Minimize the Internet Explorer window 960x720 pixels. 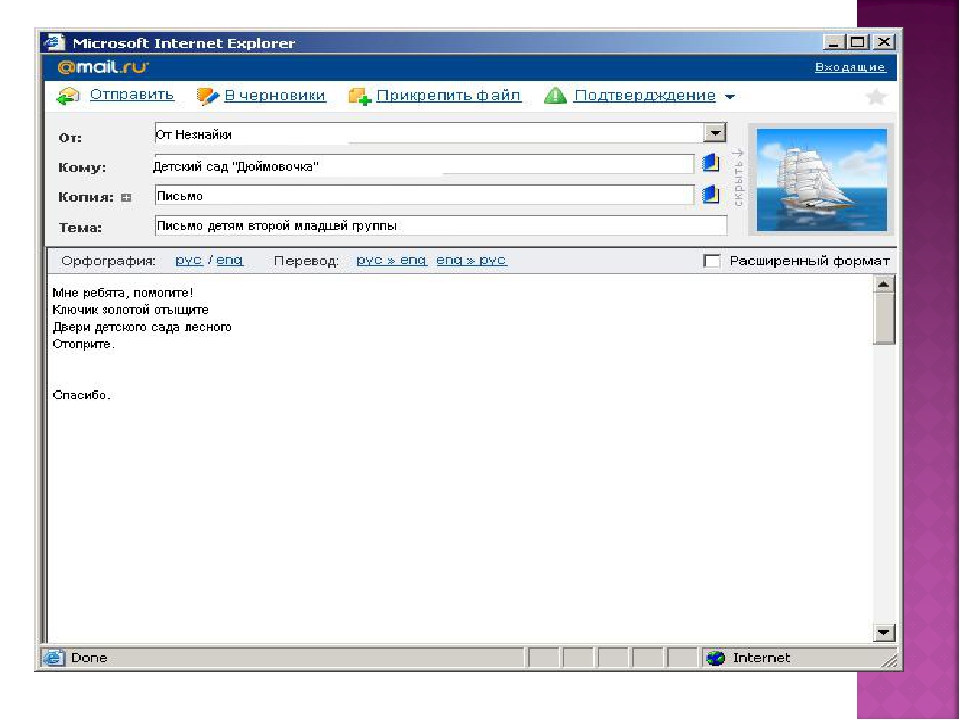833,42
